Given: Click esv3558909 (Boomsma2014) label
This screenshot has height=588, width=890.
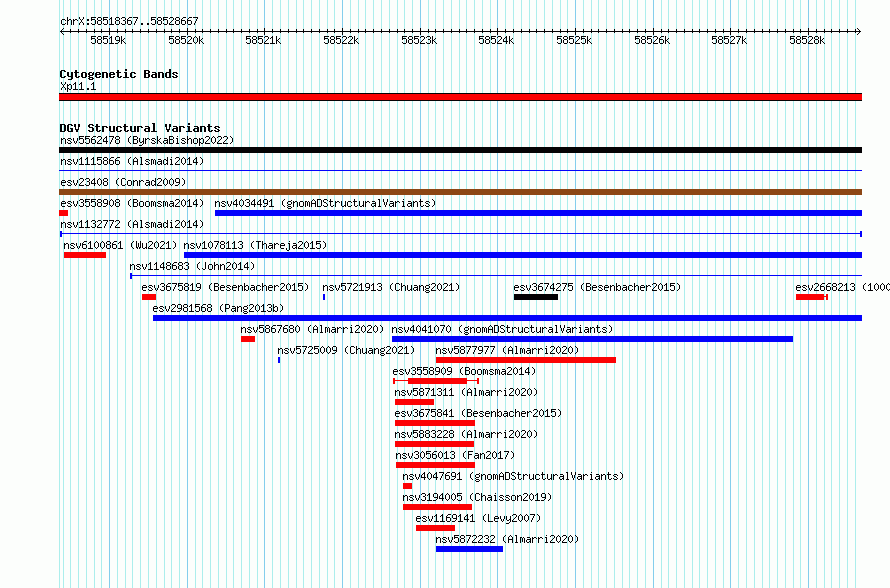Looking at the screenshot, I should [464, 371].
